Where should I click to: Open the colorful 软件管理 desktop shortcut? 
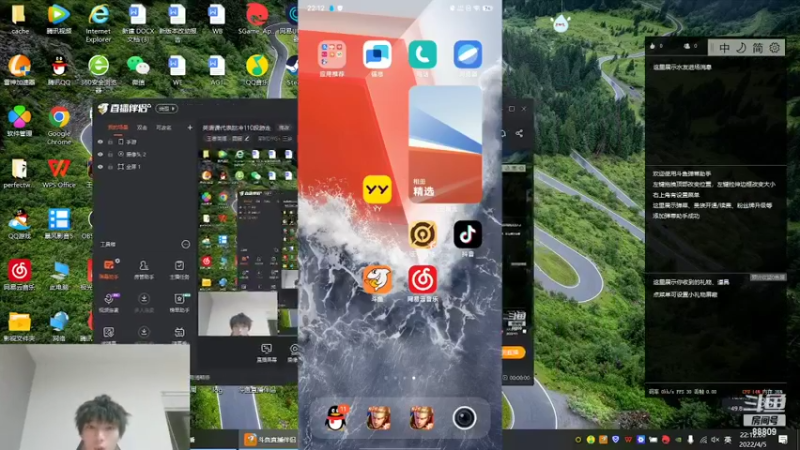coord(19,121)
